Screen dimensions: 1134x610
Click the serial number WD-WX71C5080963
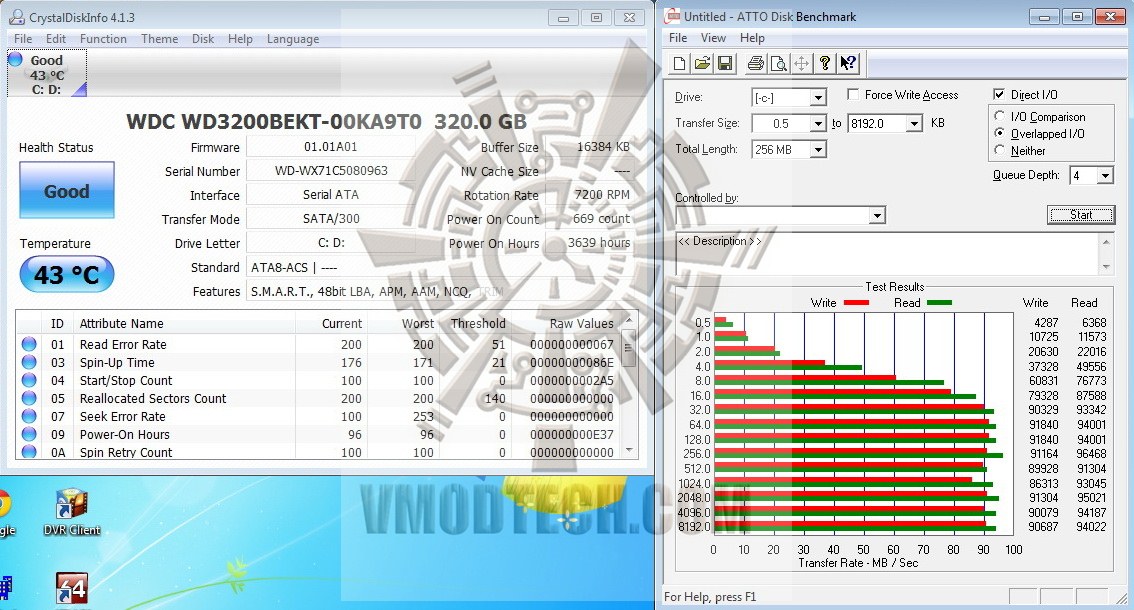pyautogui.click(x=331, y=171)
